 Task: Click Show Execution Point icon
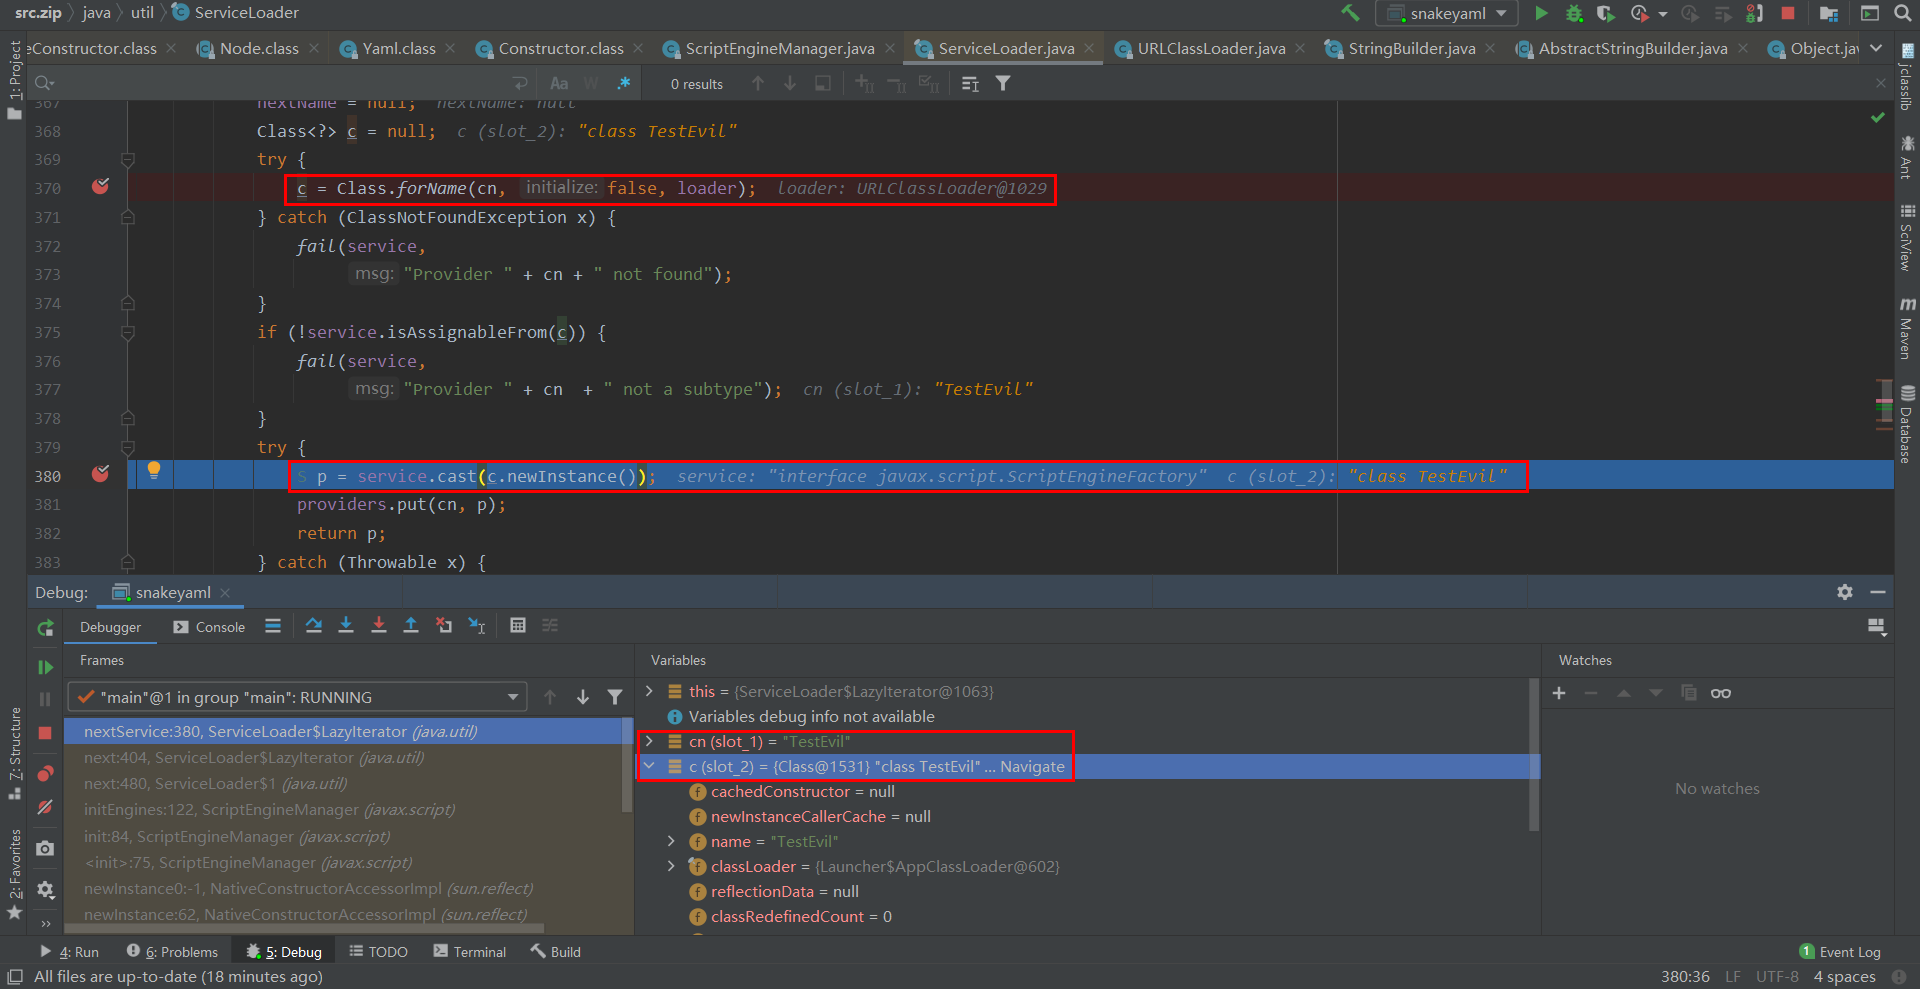click(273, 626)
